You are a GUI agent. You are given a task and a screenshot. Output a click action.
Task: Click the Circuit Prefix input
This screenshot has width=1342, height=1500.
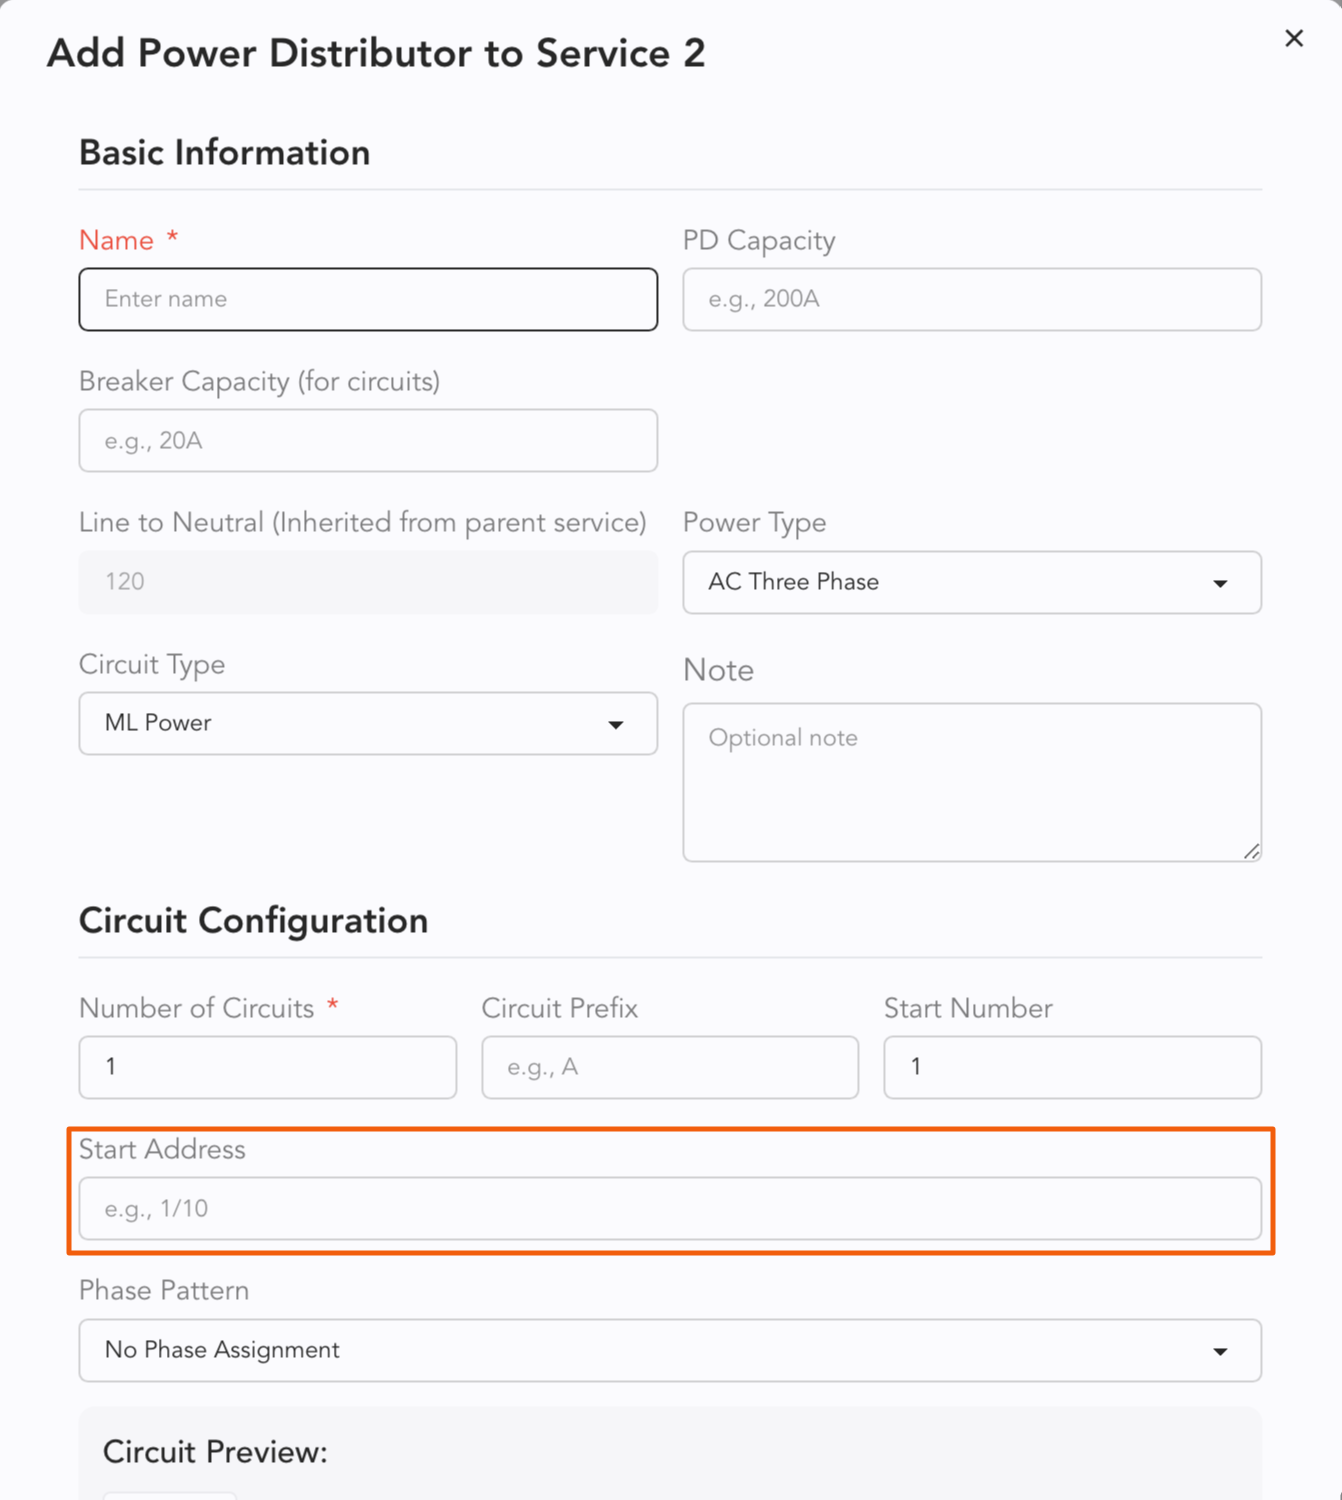pyautogui.click(x=670, y=1067)
